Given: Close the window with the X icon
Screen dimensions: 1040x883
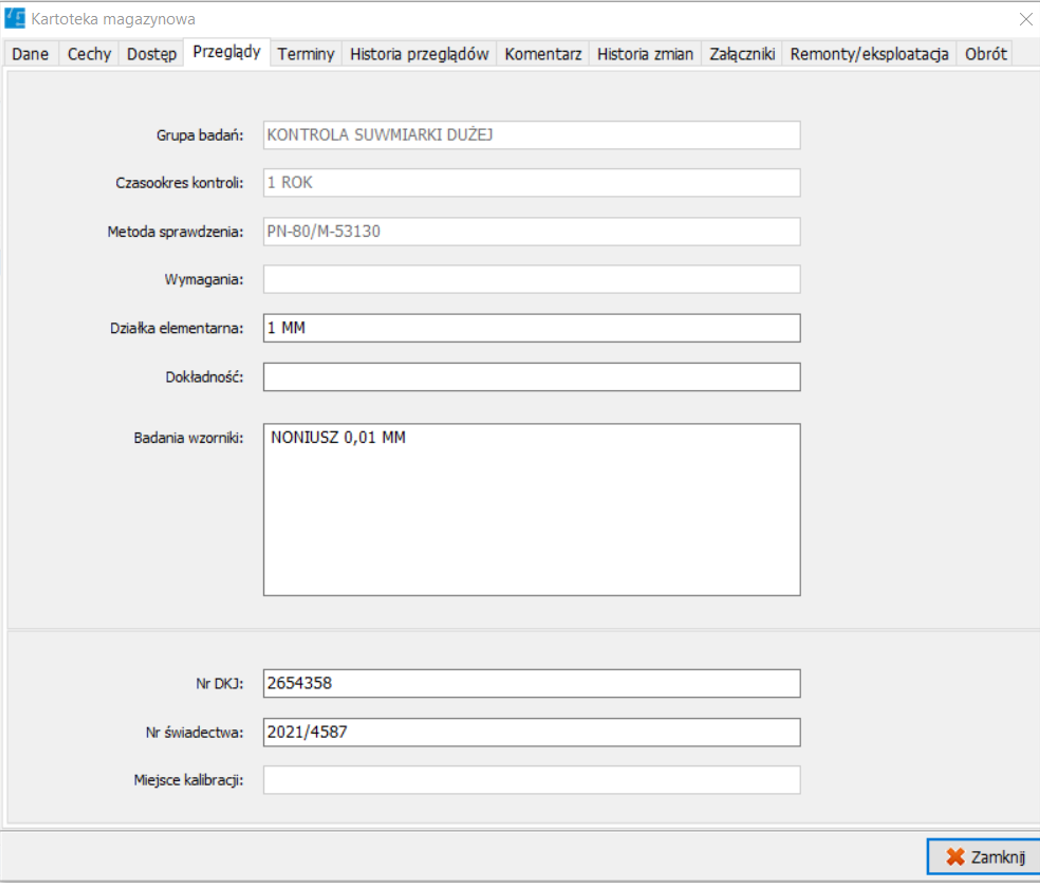Looking at the screenshot, I should (1025, 19).
